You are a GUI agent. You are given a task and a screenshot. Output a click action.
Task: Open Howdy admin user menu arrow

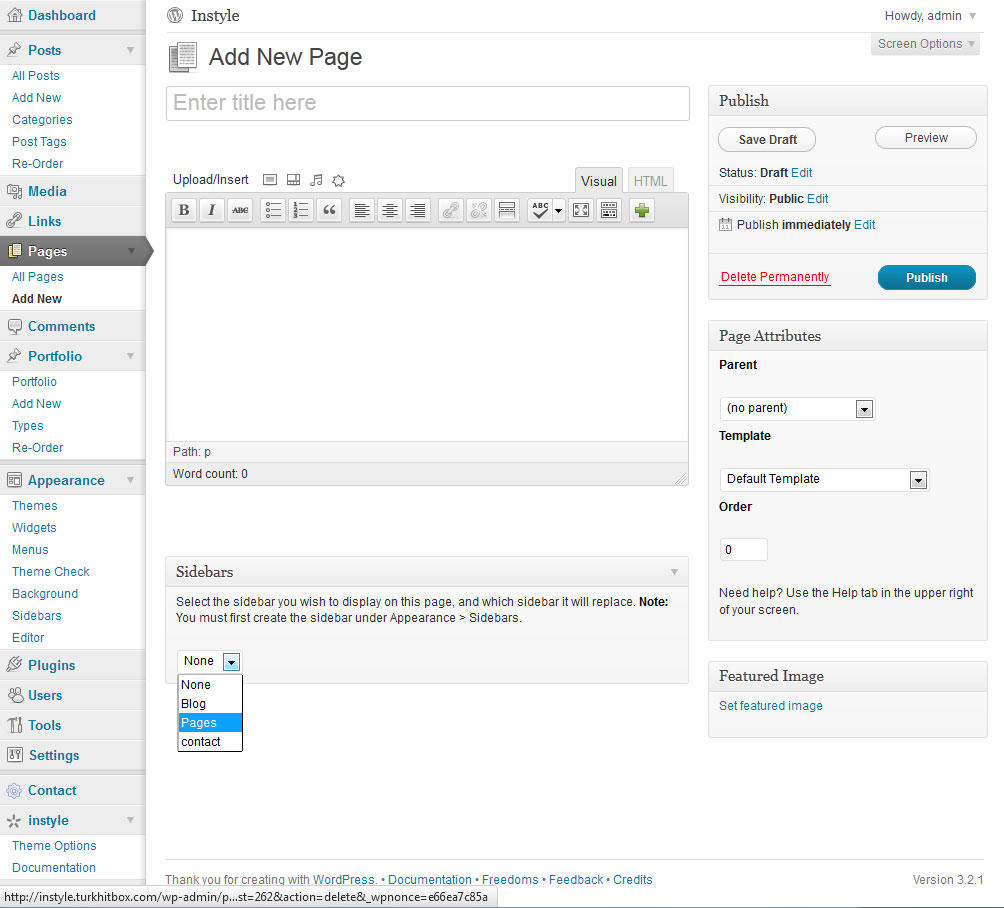tap(972, 16)
